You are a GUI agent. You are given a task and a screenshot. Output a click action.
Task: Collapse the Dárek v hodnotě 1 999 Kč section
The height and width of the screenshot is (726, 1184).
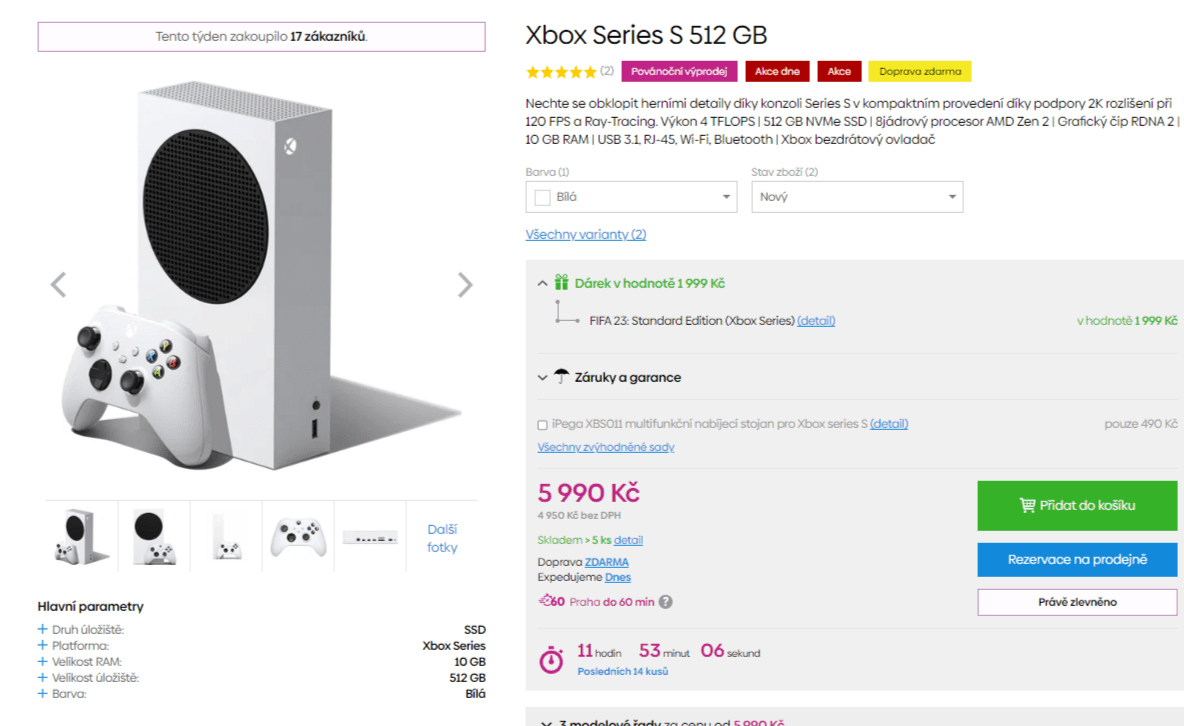[542, 283]
